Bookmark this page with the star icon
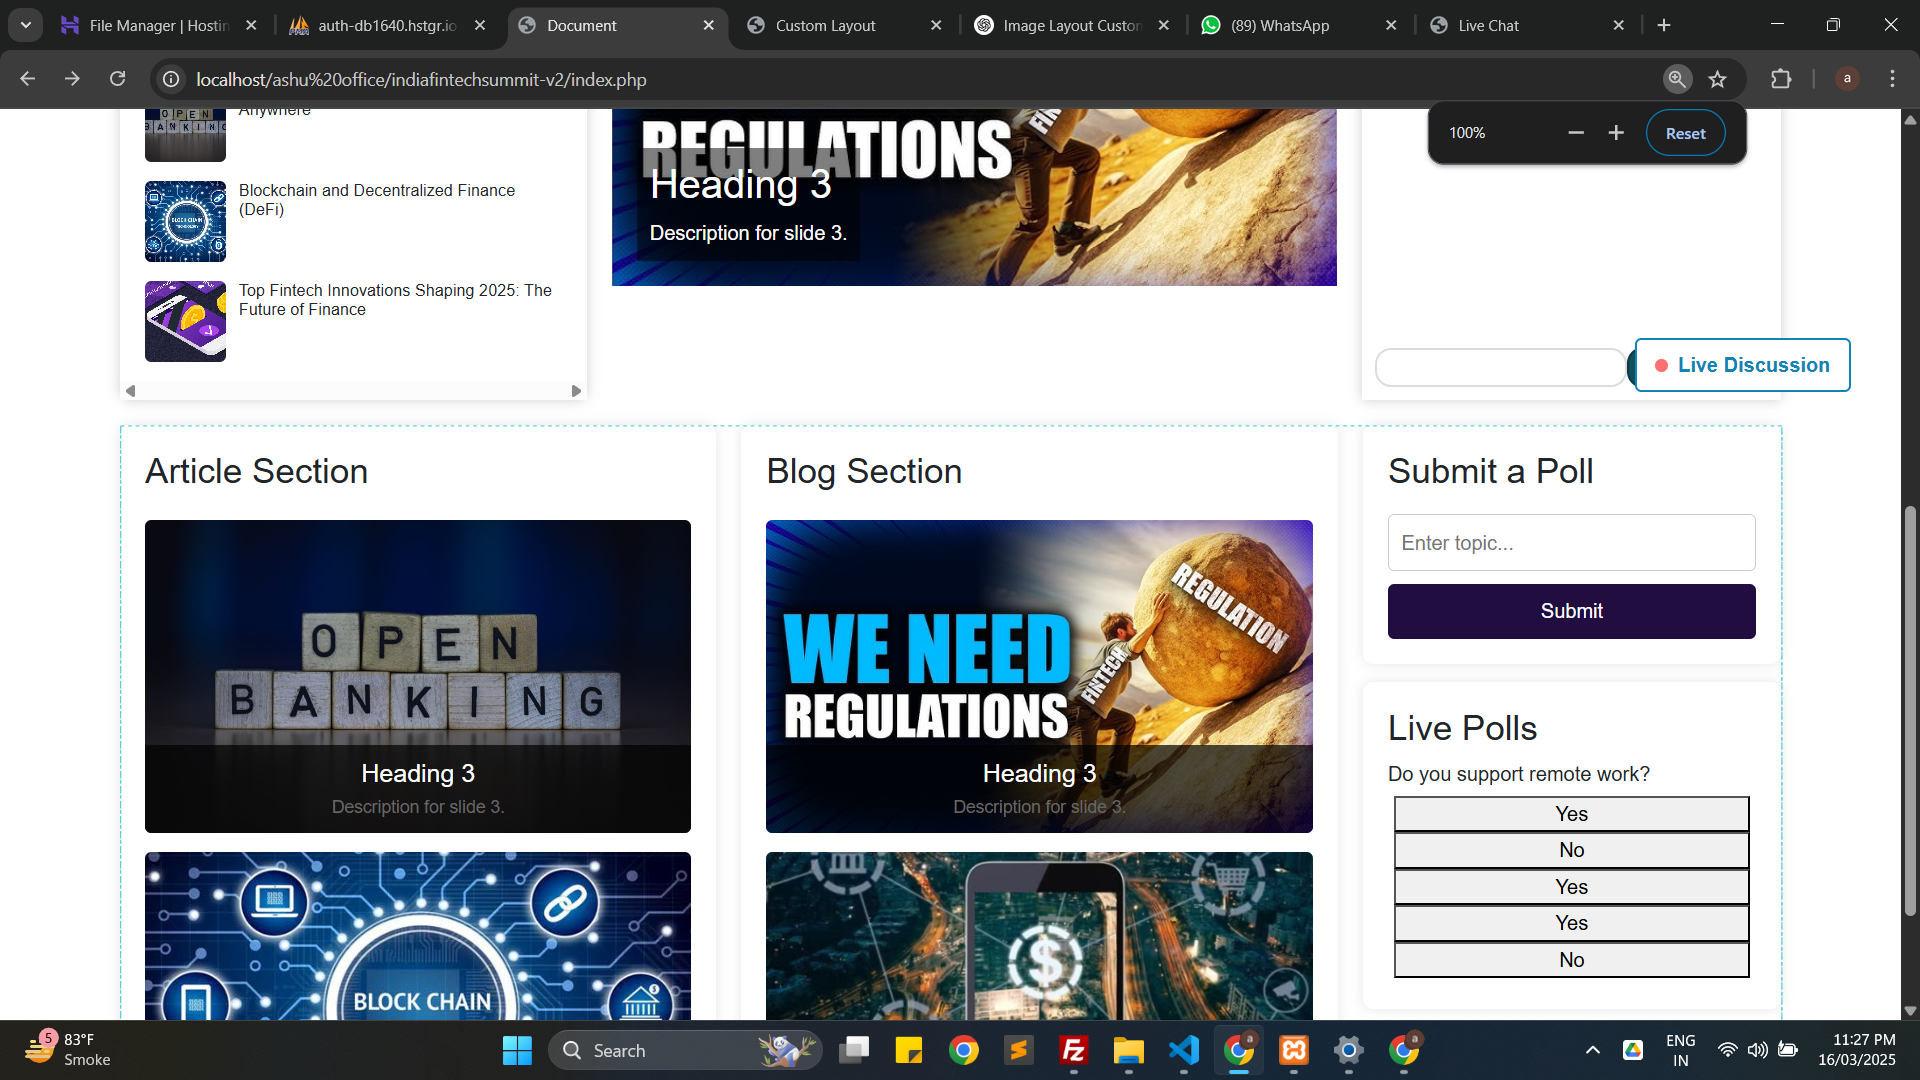The height and width of the screenshot is (1080, 1920). (1718, 79)
